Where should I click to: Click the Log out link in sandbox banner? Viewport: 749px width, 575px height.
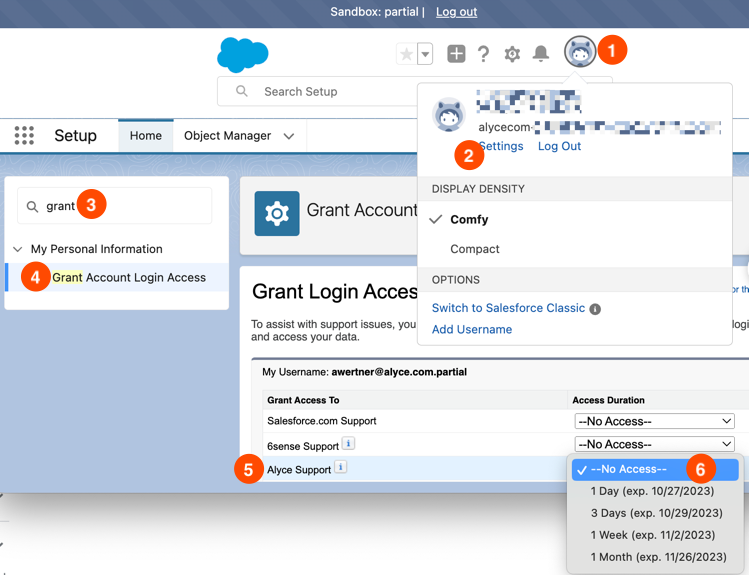[456, 12]
